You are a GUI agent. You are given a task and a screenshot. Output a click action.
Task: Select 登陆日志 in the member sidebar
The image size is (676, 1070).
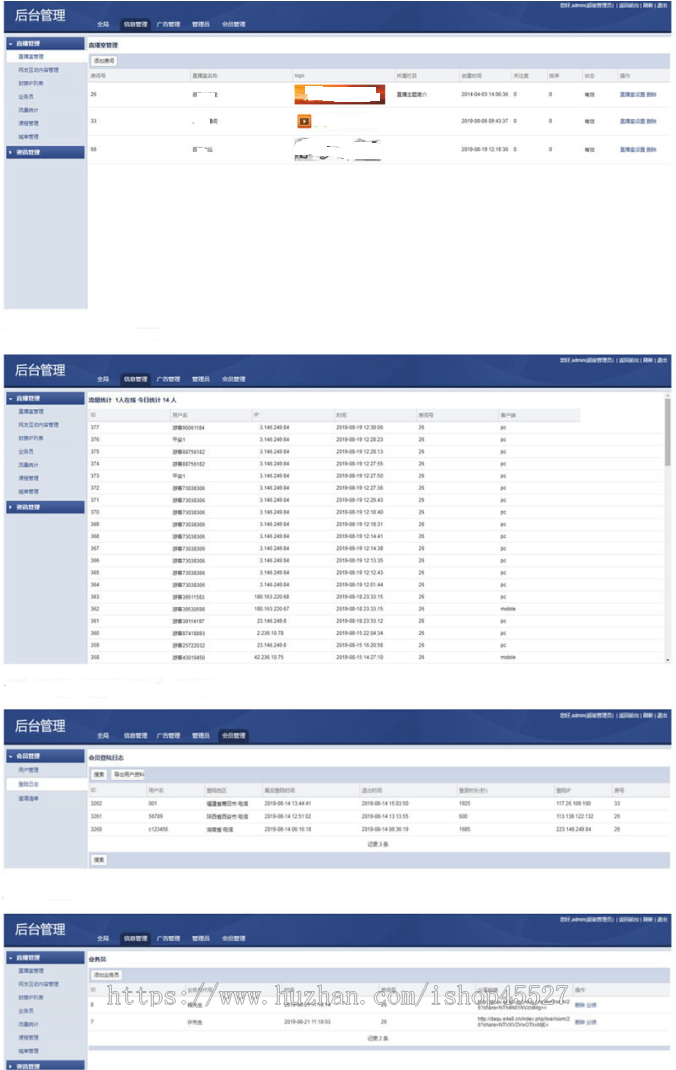29,784
